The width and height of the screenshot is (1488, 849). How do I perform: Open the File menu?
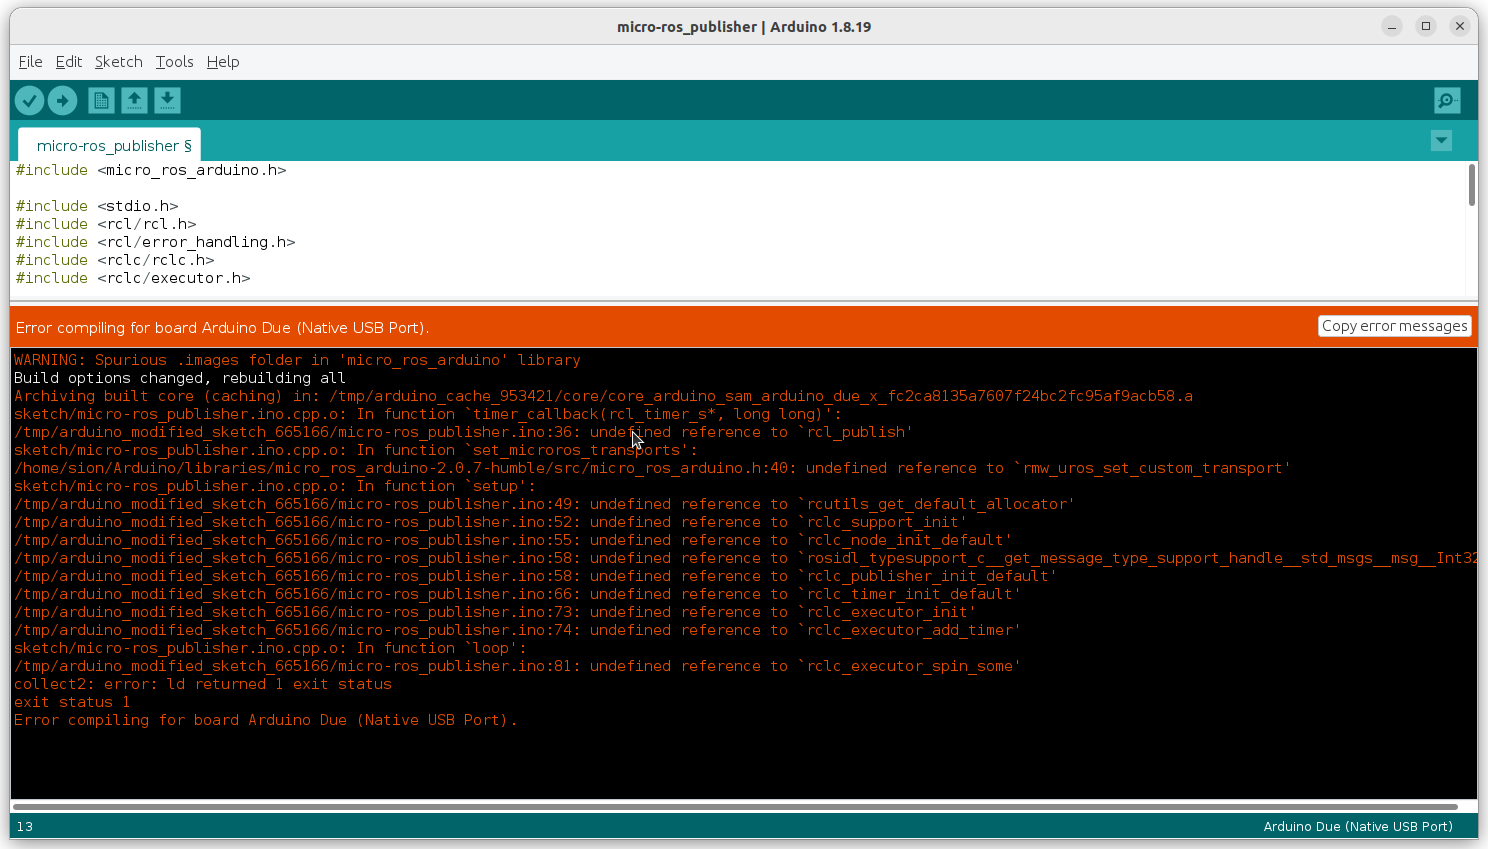30,62
